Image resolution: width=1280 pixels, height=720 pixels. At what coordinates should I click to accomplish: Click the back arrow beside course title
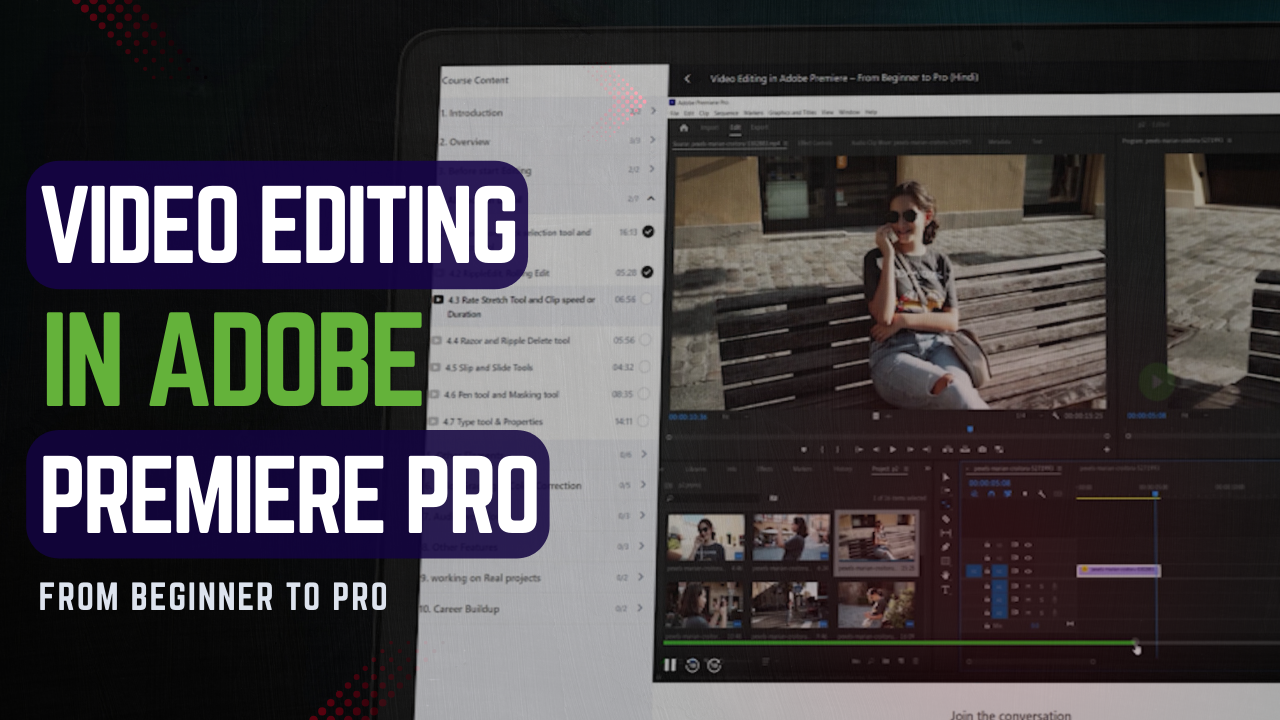[x=687, y=78]
